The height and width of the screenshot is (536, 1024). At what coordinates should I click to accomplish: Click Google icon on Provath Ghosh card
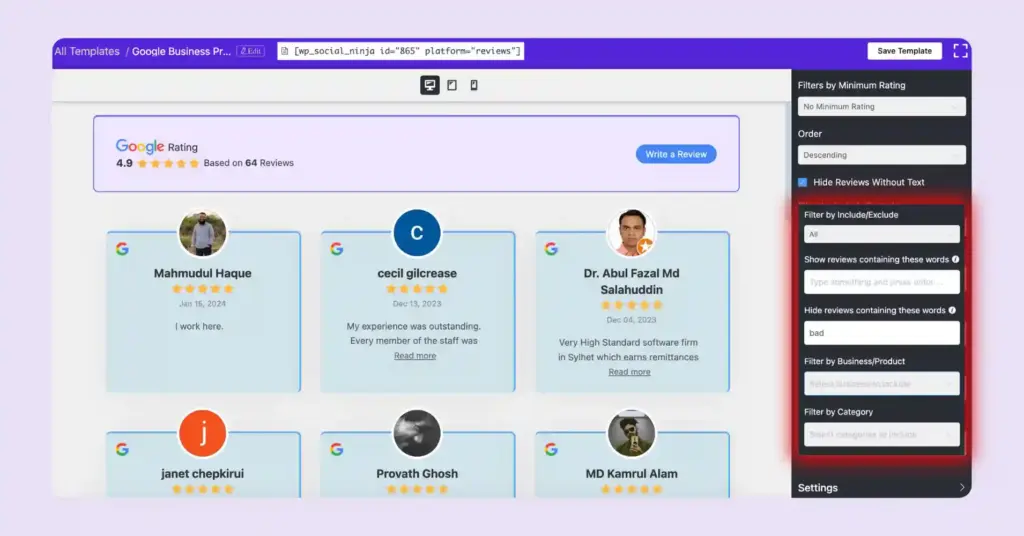click(x=336, y=449)
